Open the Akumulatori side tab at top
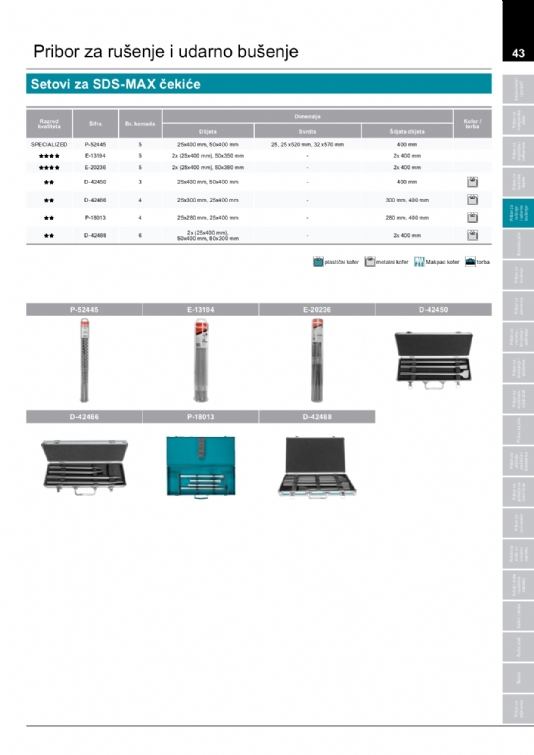 pos(518,89)
